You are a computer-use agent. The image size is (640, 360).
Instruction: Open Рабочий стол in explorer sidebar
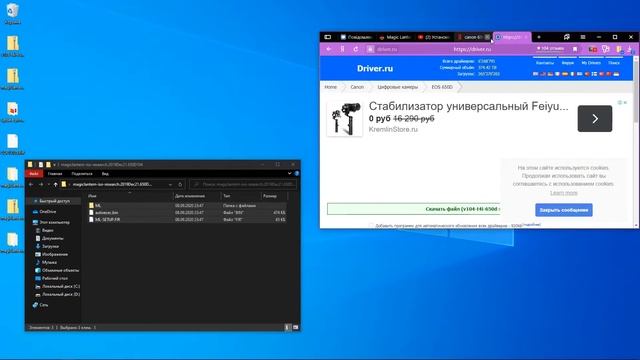(51, 278)
